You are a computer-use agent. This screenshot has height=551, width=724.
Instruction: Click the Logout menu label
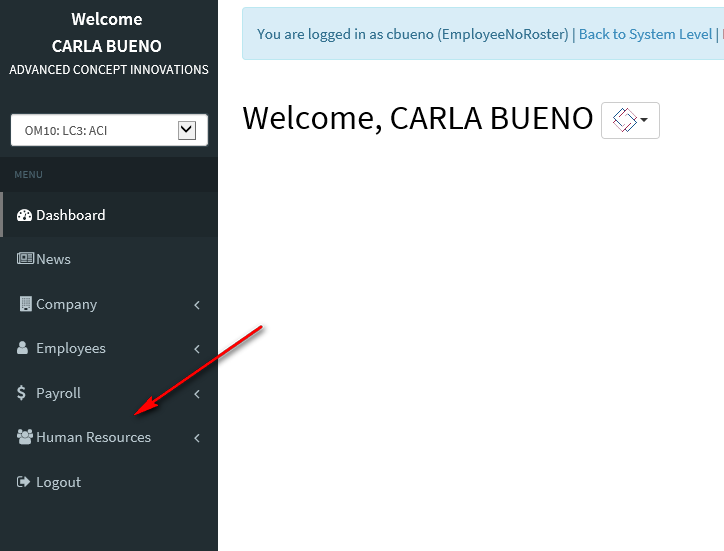click(58, 482)
